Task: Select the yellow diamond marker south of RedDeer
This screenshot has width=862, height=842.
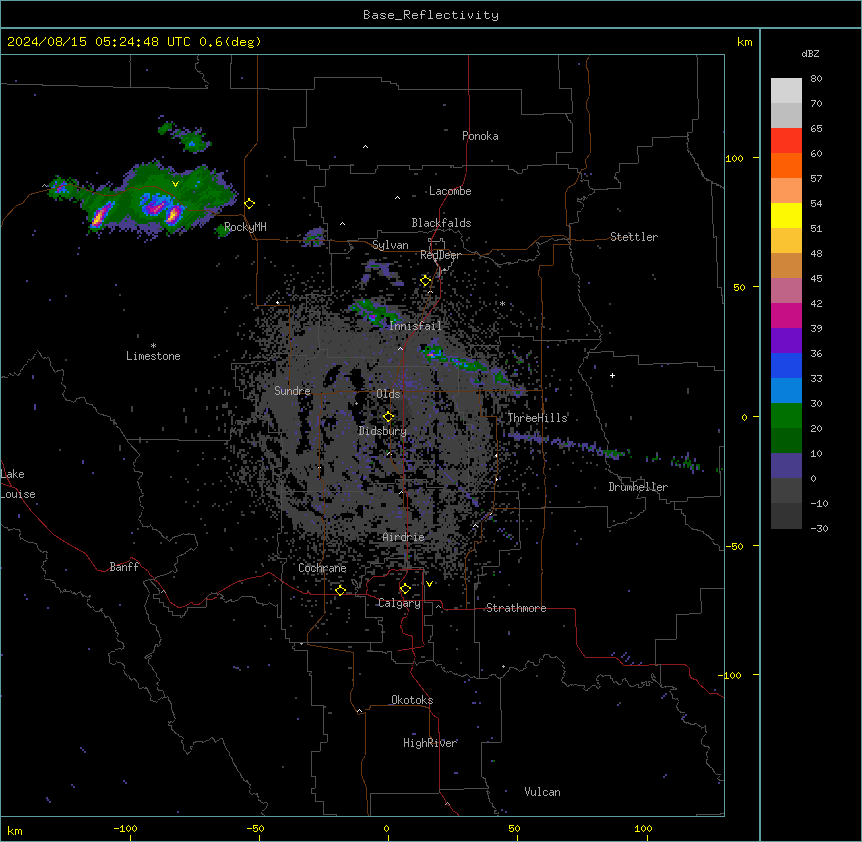Action: [426, 281]
